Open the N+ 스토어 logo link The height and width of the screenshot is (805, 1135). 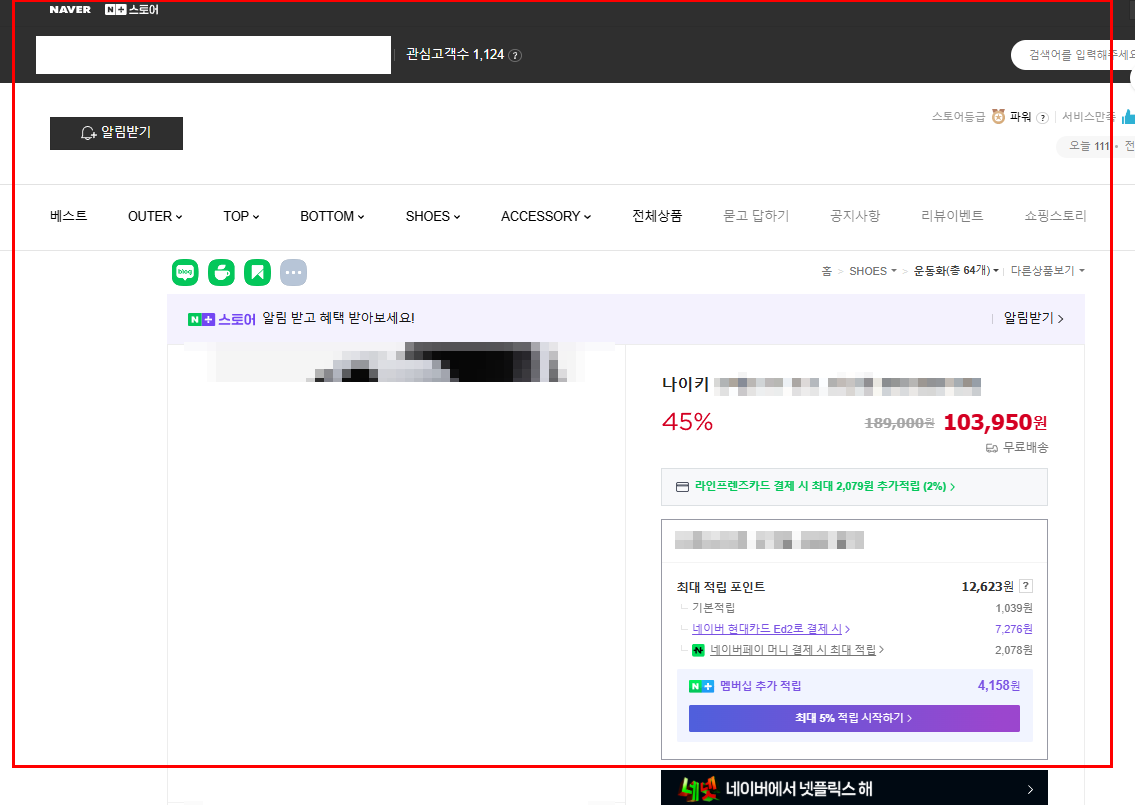tap(132, 9)
